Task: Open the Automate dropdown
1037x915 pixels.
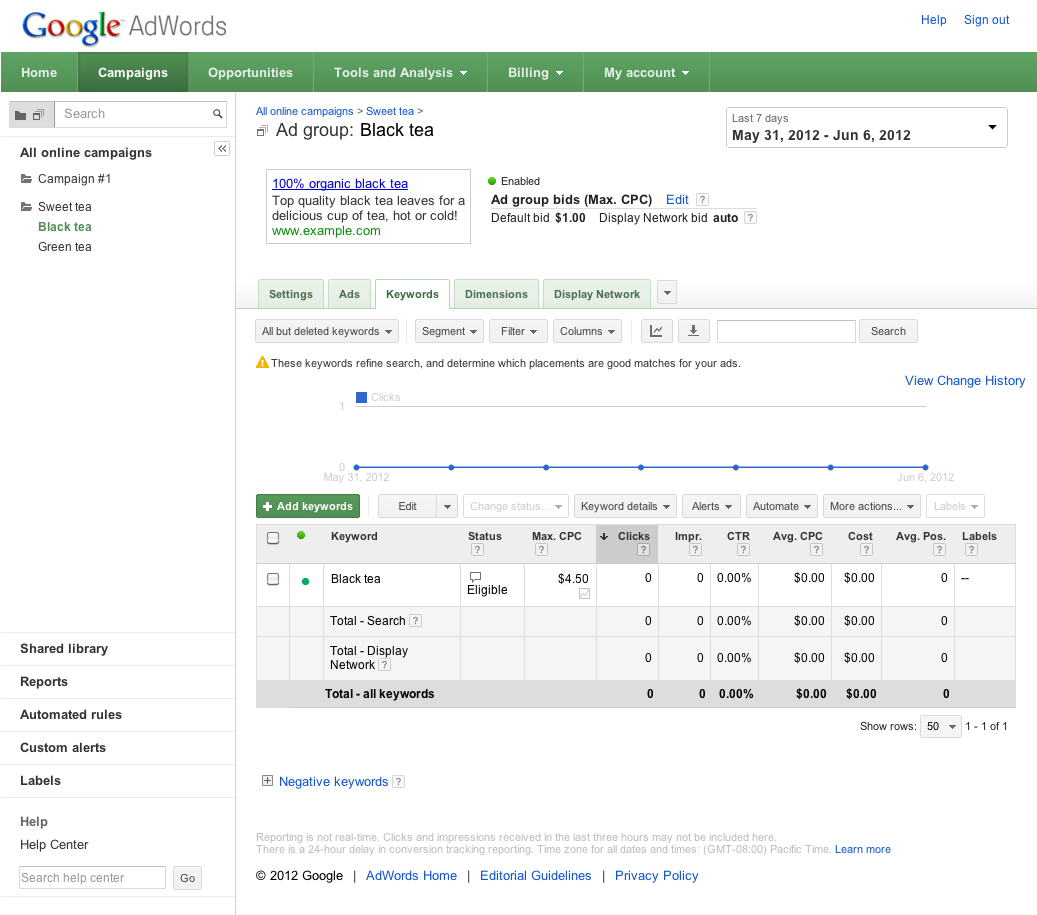Action: pyautogui.click(x=782, y=506)
